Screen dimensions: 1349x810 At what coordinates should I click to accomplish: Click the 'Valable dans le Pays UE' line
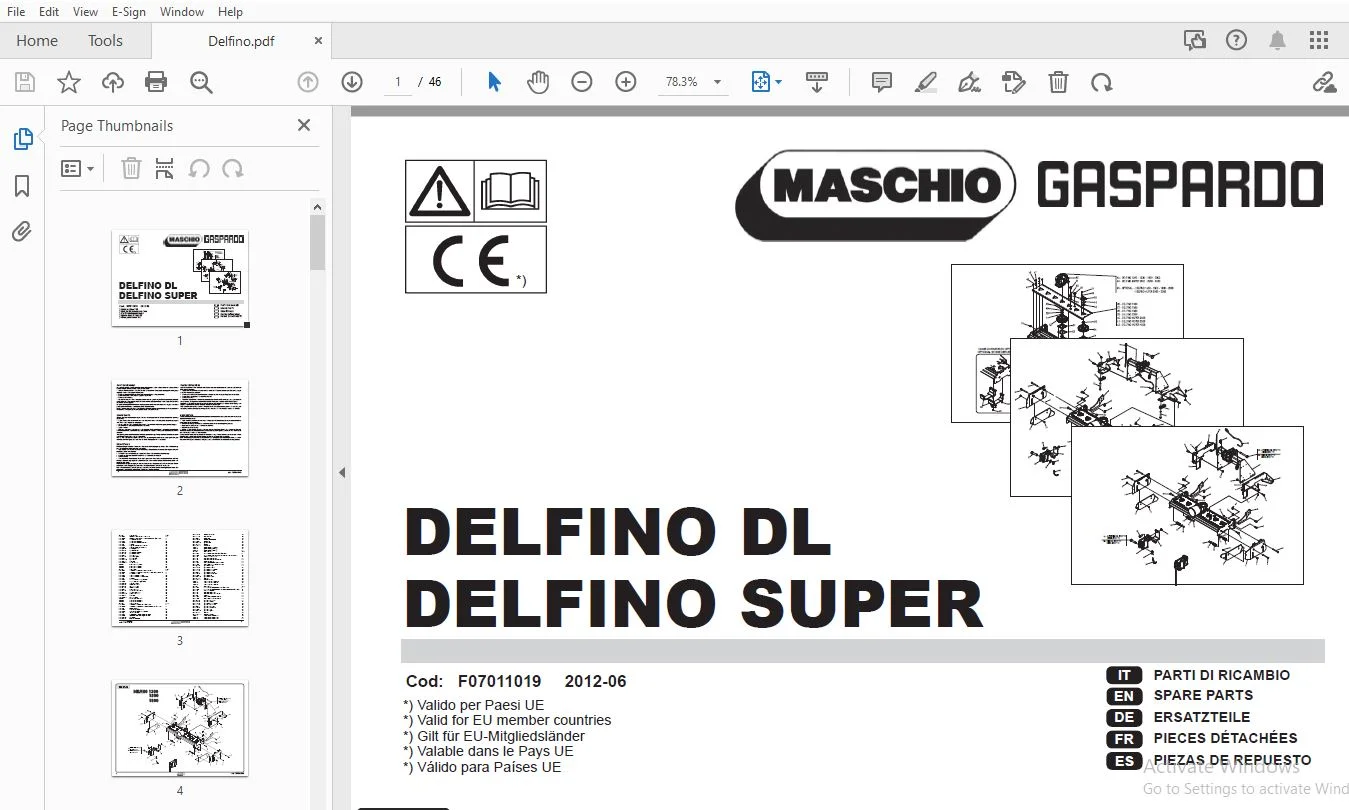tap(488, 751)
